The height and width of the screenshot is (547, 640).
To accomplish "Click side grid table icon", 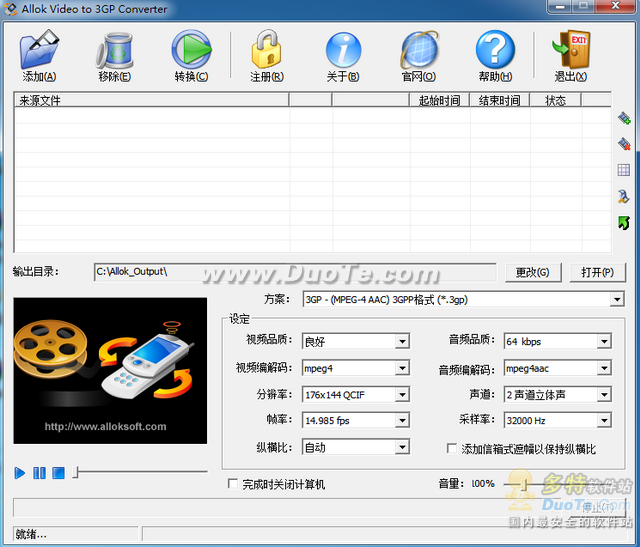I will 624,170.
